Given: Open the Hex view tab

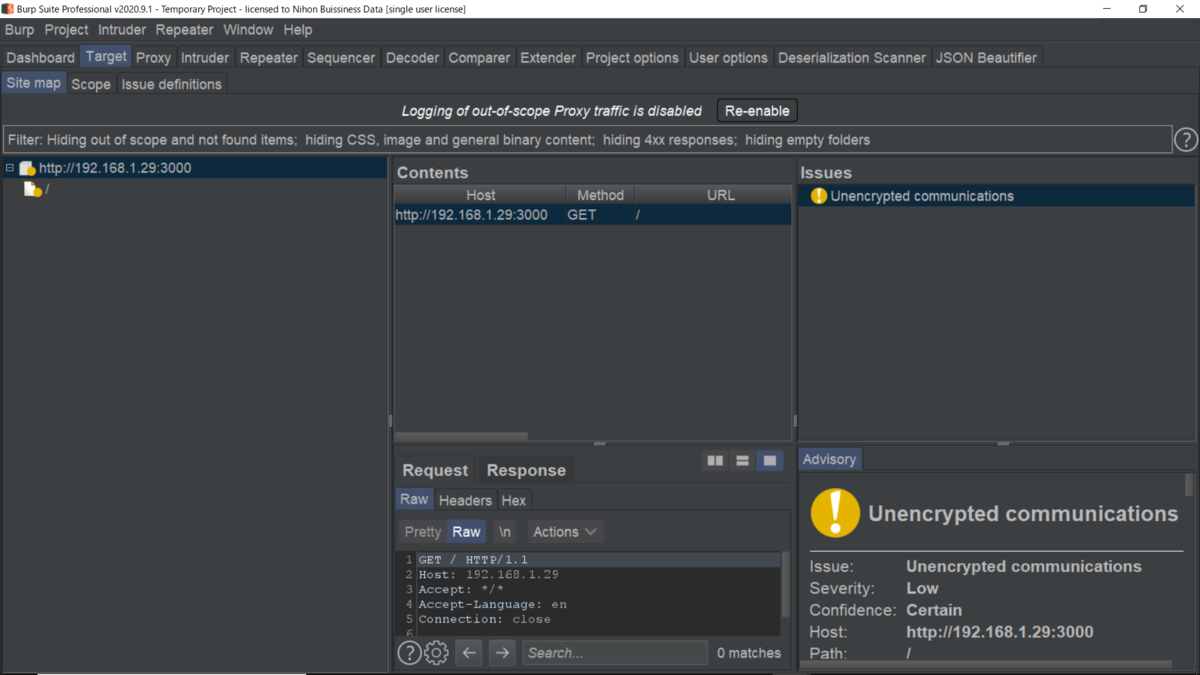Looking at the screenshot, I should (x=514, y=500).
